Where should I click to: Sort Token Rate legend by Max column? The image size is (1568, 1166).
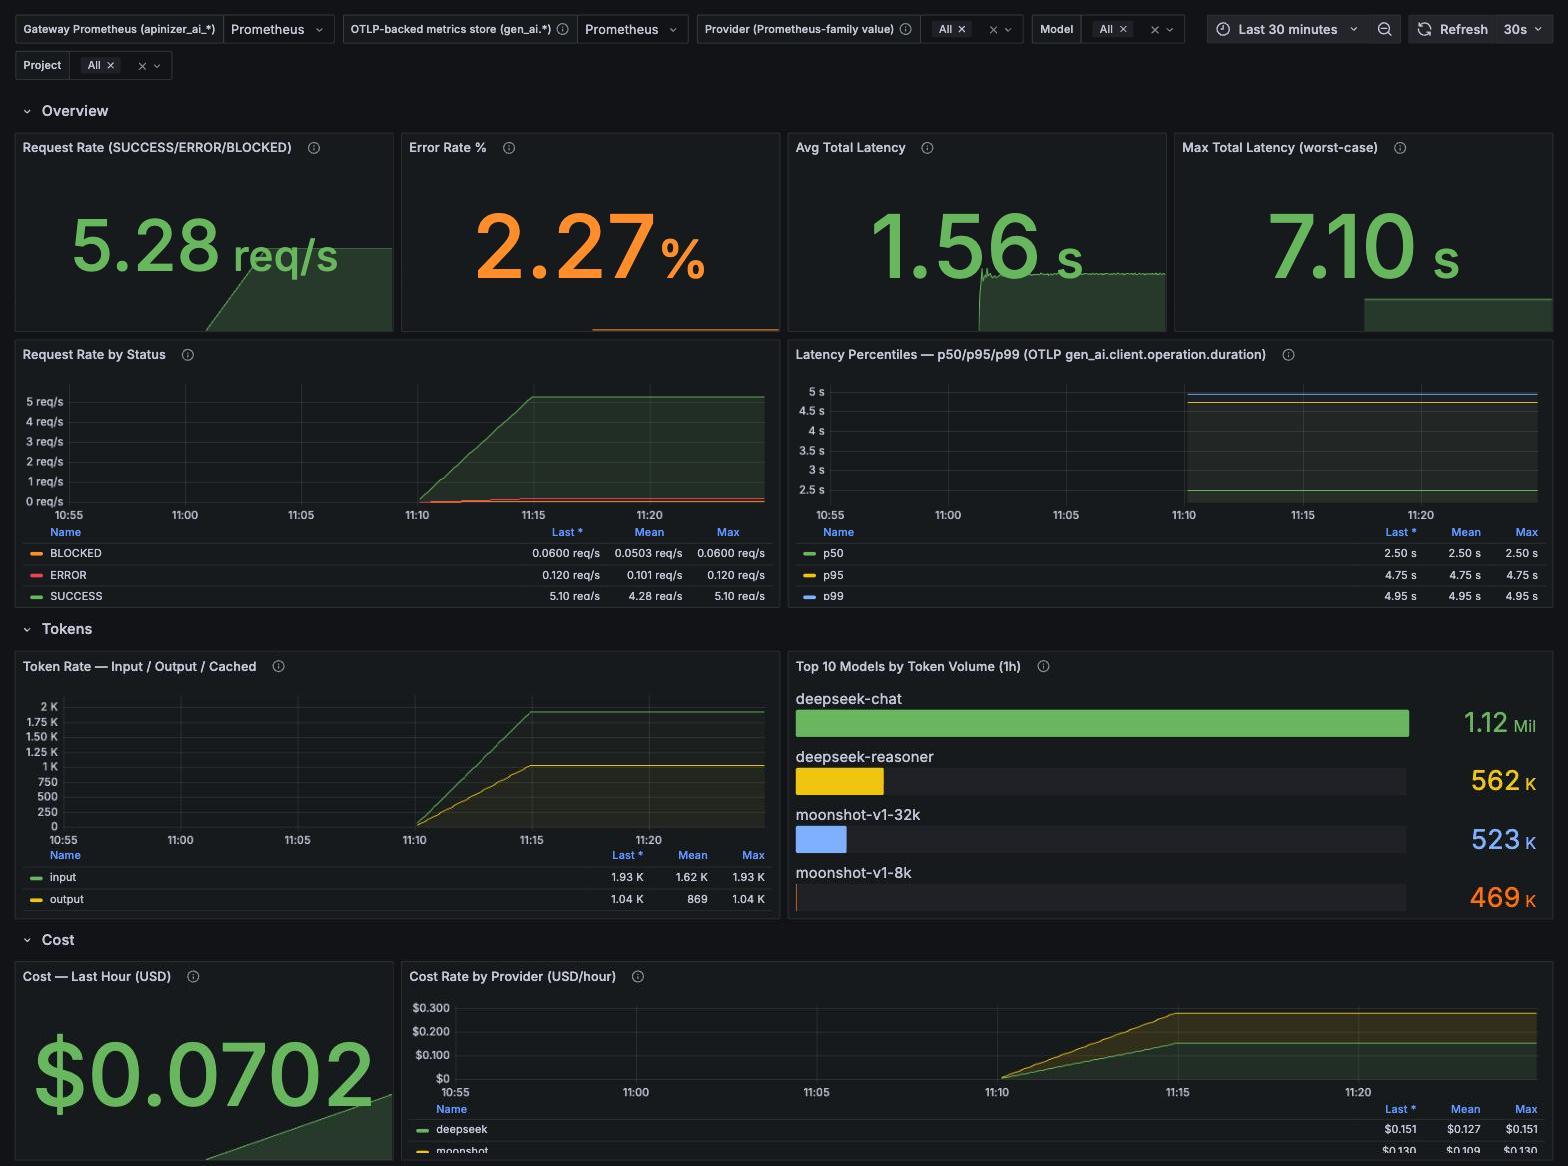coord(753,855)
